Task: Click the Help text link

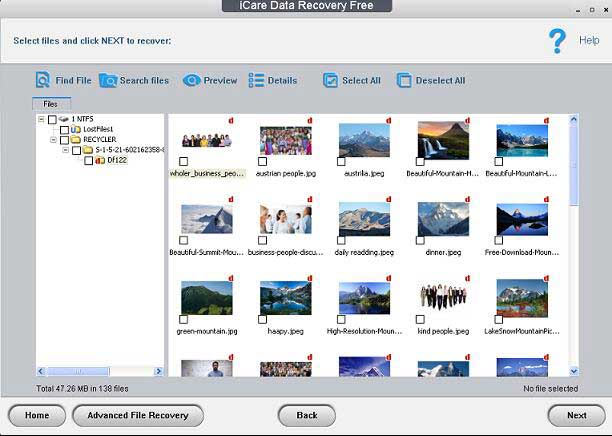Action: (589, 41)
